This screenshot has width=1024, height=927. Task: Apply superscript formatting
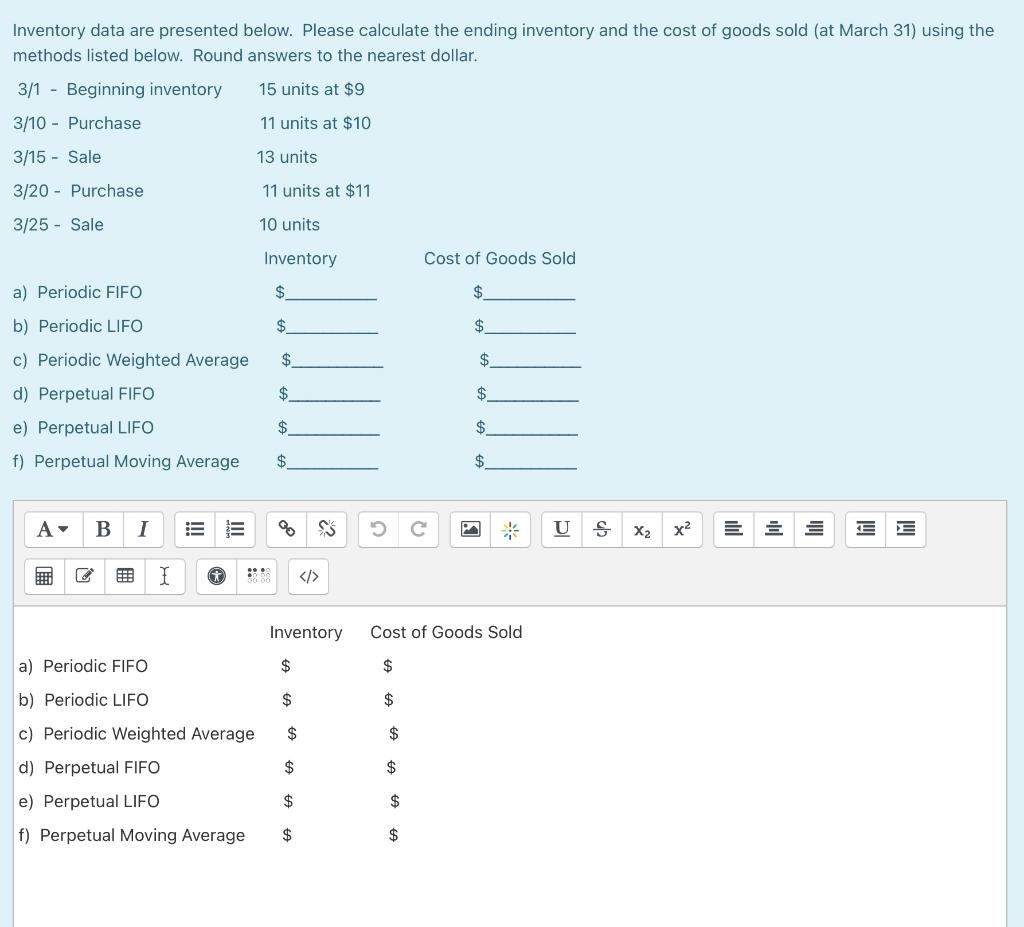(681, 530)
